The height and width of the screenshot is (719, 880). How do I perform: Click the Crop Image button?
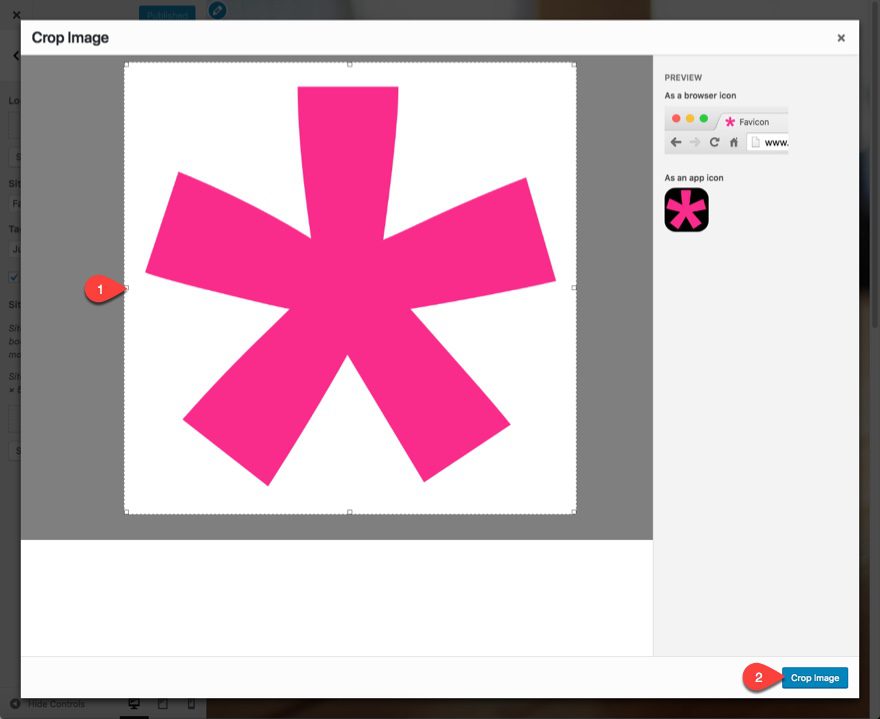(814, 678)
